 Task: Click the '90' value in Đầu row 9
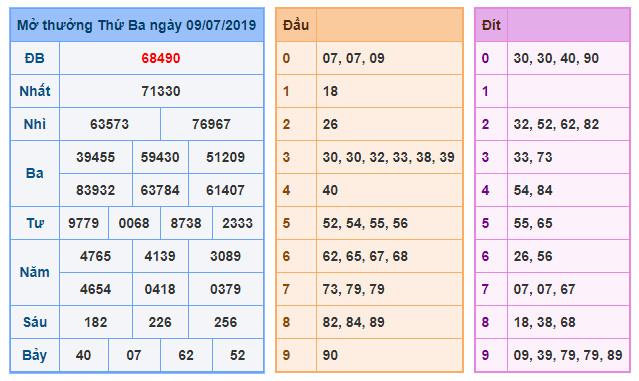330,355
